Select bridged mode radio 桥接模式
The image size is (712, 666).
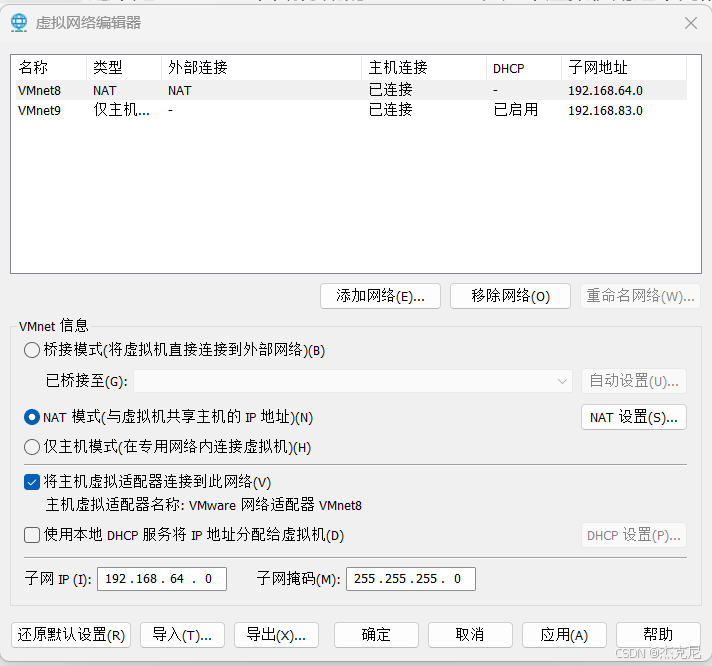point(32,350)
